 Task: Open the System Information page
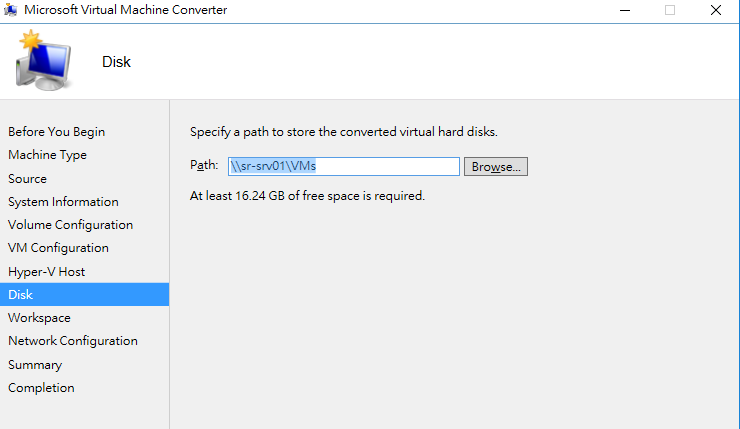point(63,202)
